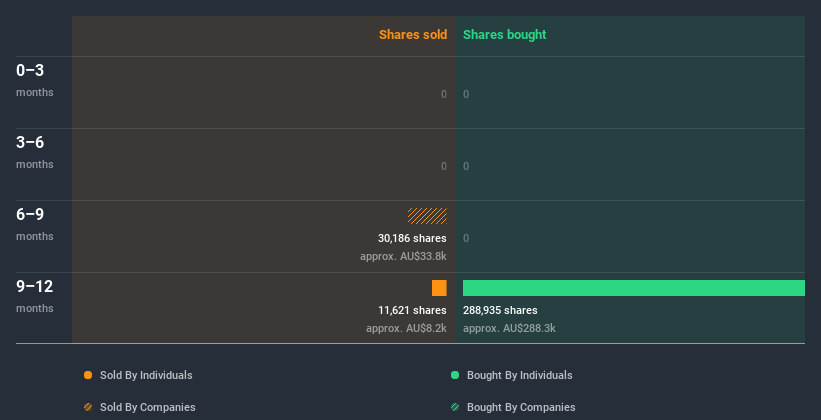Select the green bought bar in 9–12 months
The width and height of the screenshot is (821, 420).
634,288
